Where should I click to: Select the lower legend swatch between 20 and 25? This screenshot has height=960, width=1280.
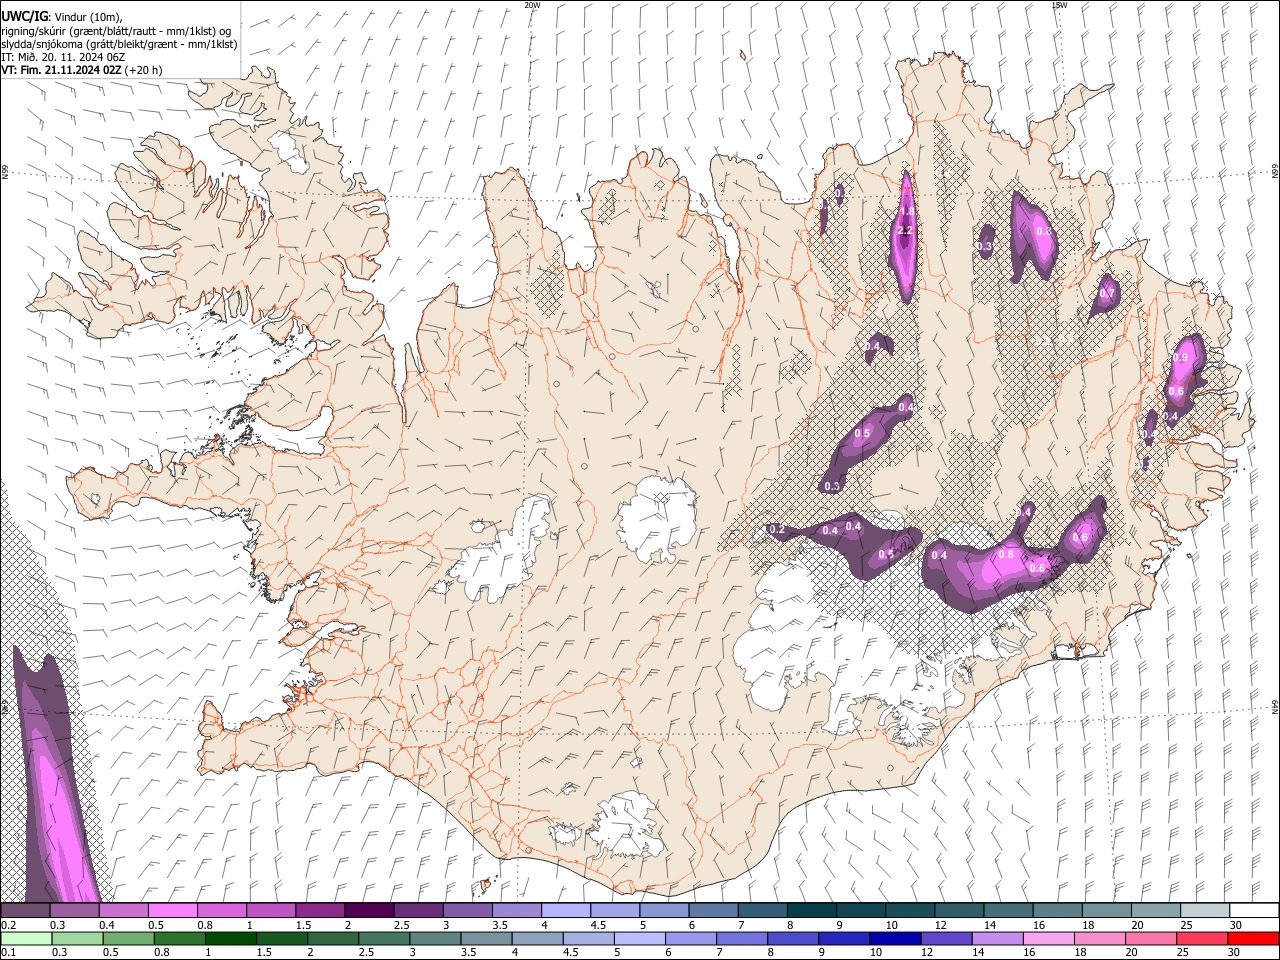1149,938
